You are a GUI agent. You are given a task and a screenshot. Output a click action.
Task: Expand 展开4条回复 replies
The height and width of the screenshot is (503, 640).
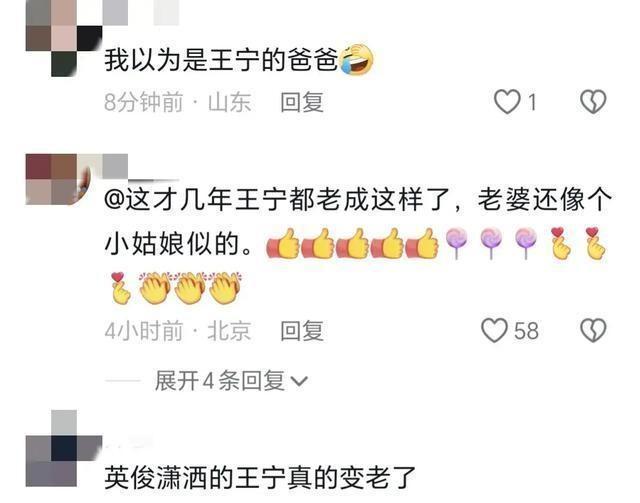pyautogui.click(x=231, y=381)
